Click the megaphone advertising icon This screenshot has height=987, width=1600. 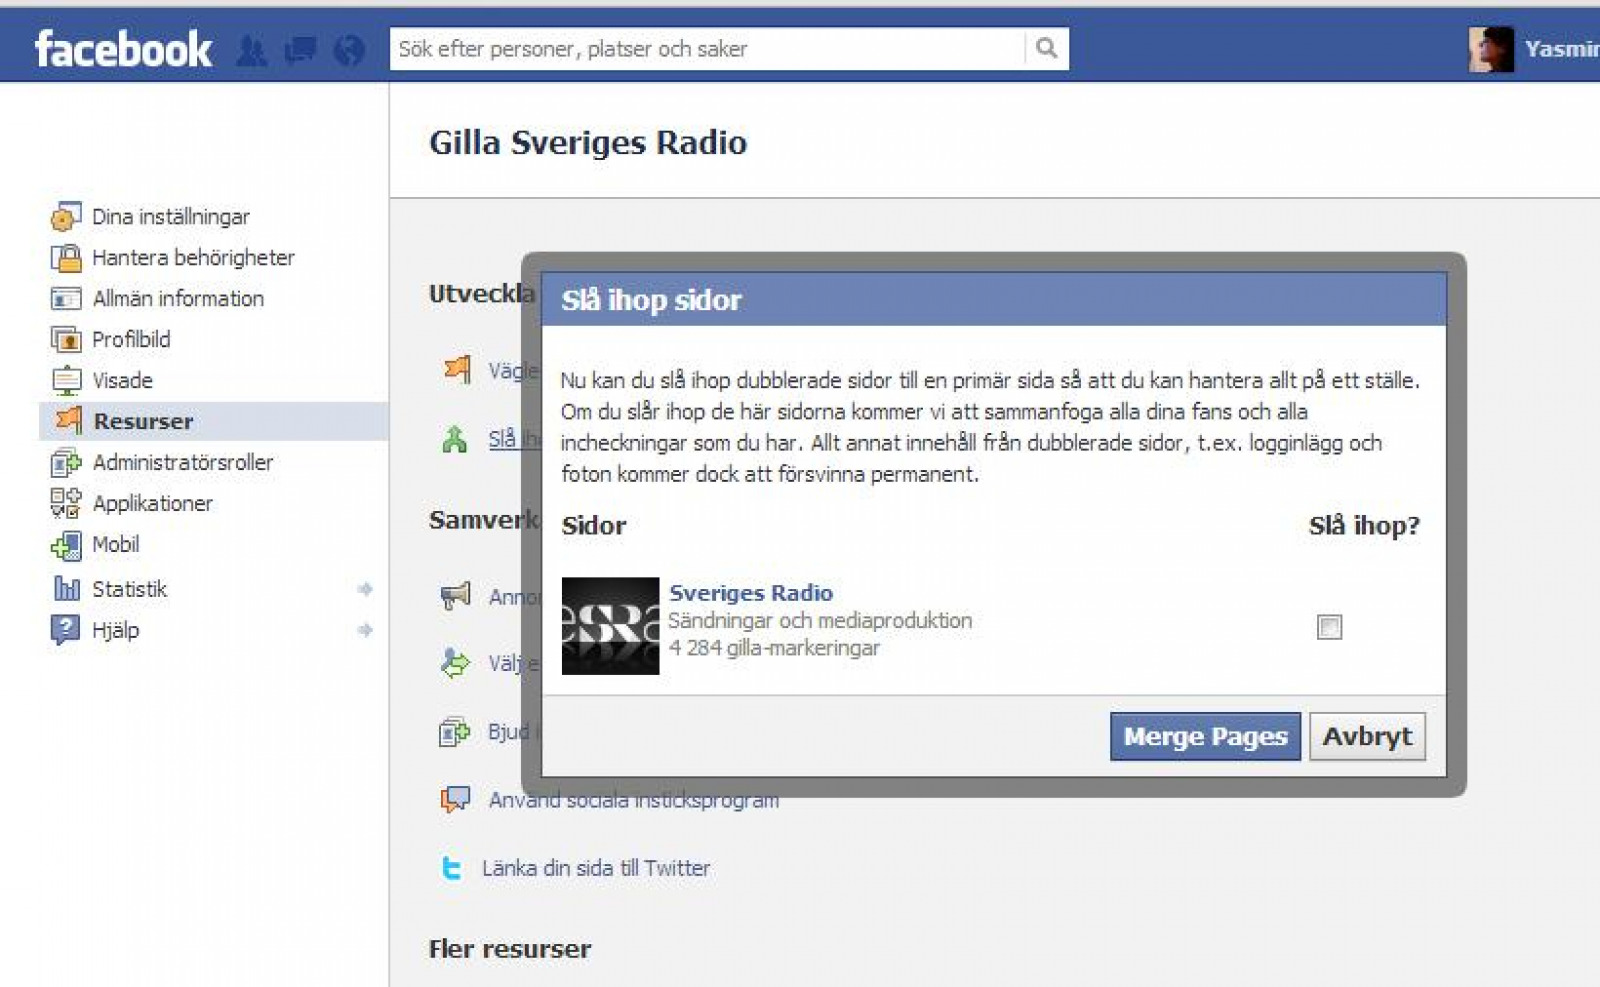point(455,596)
